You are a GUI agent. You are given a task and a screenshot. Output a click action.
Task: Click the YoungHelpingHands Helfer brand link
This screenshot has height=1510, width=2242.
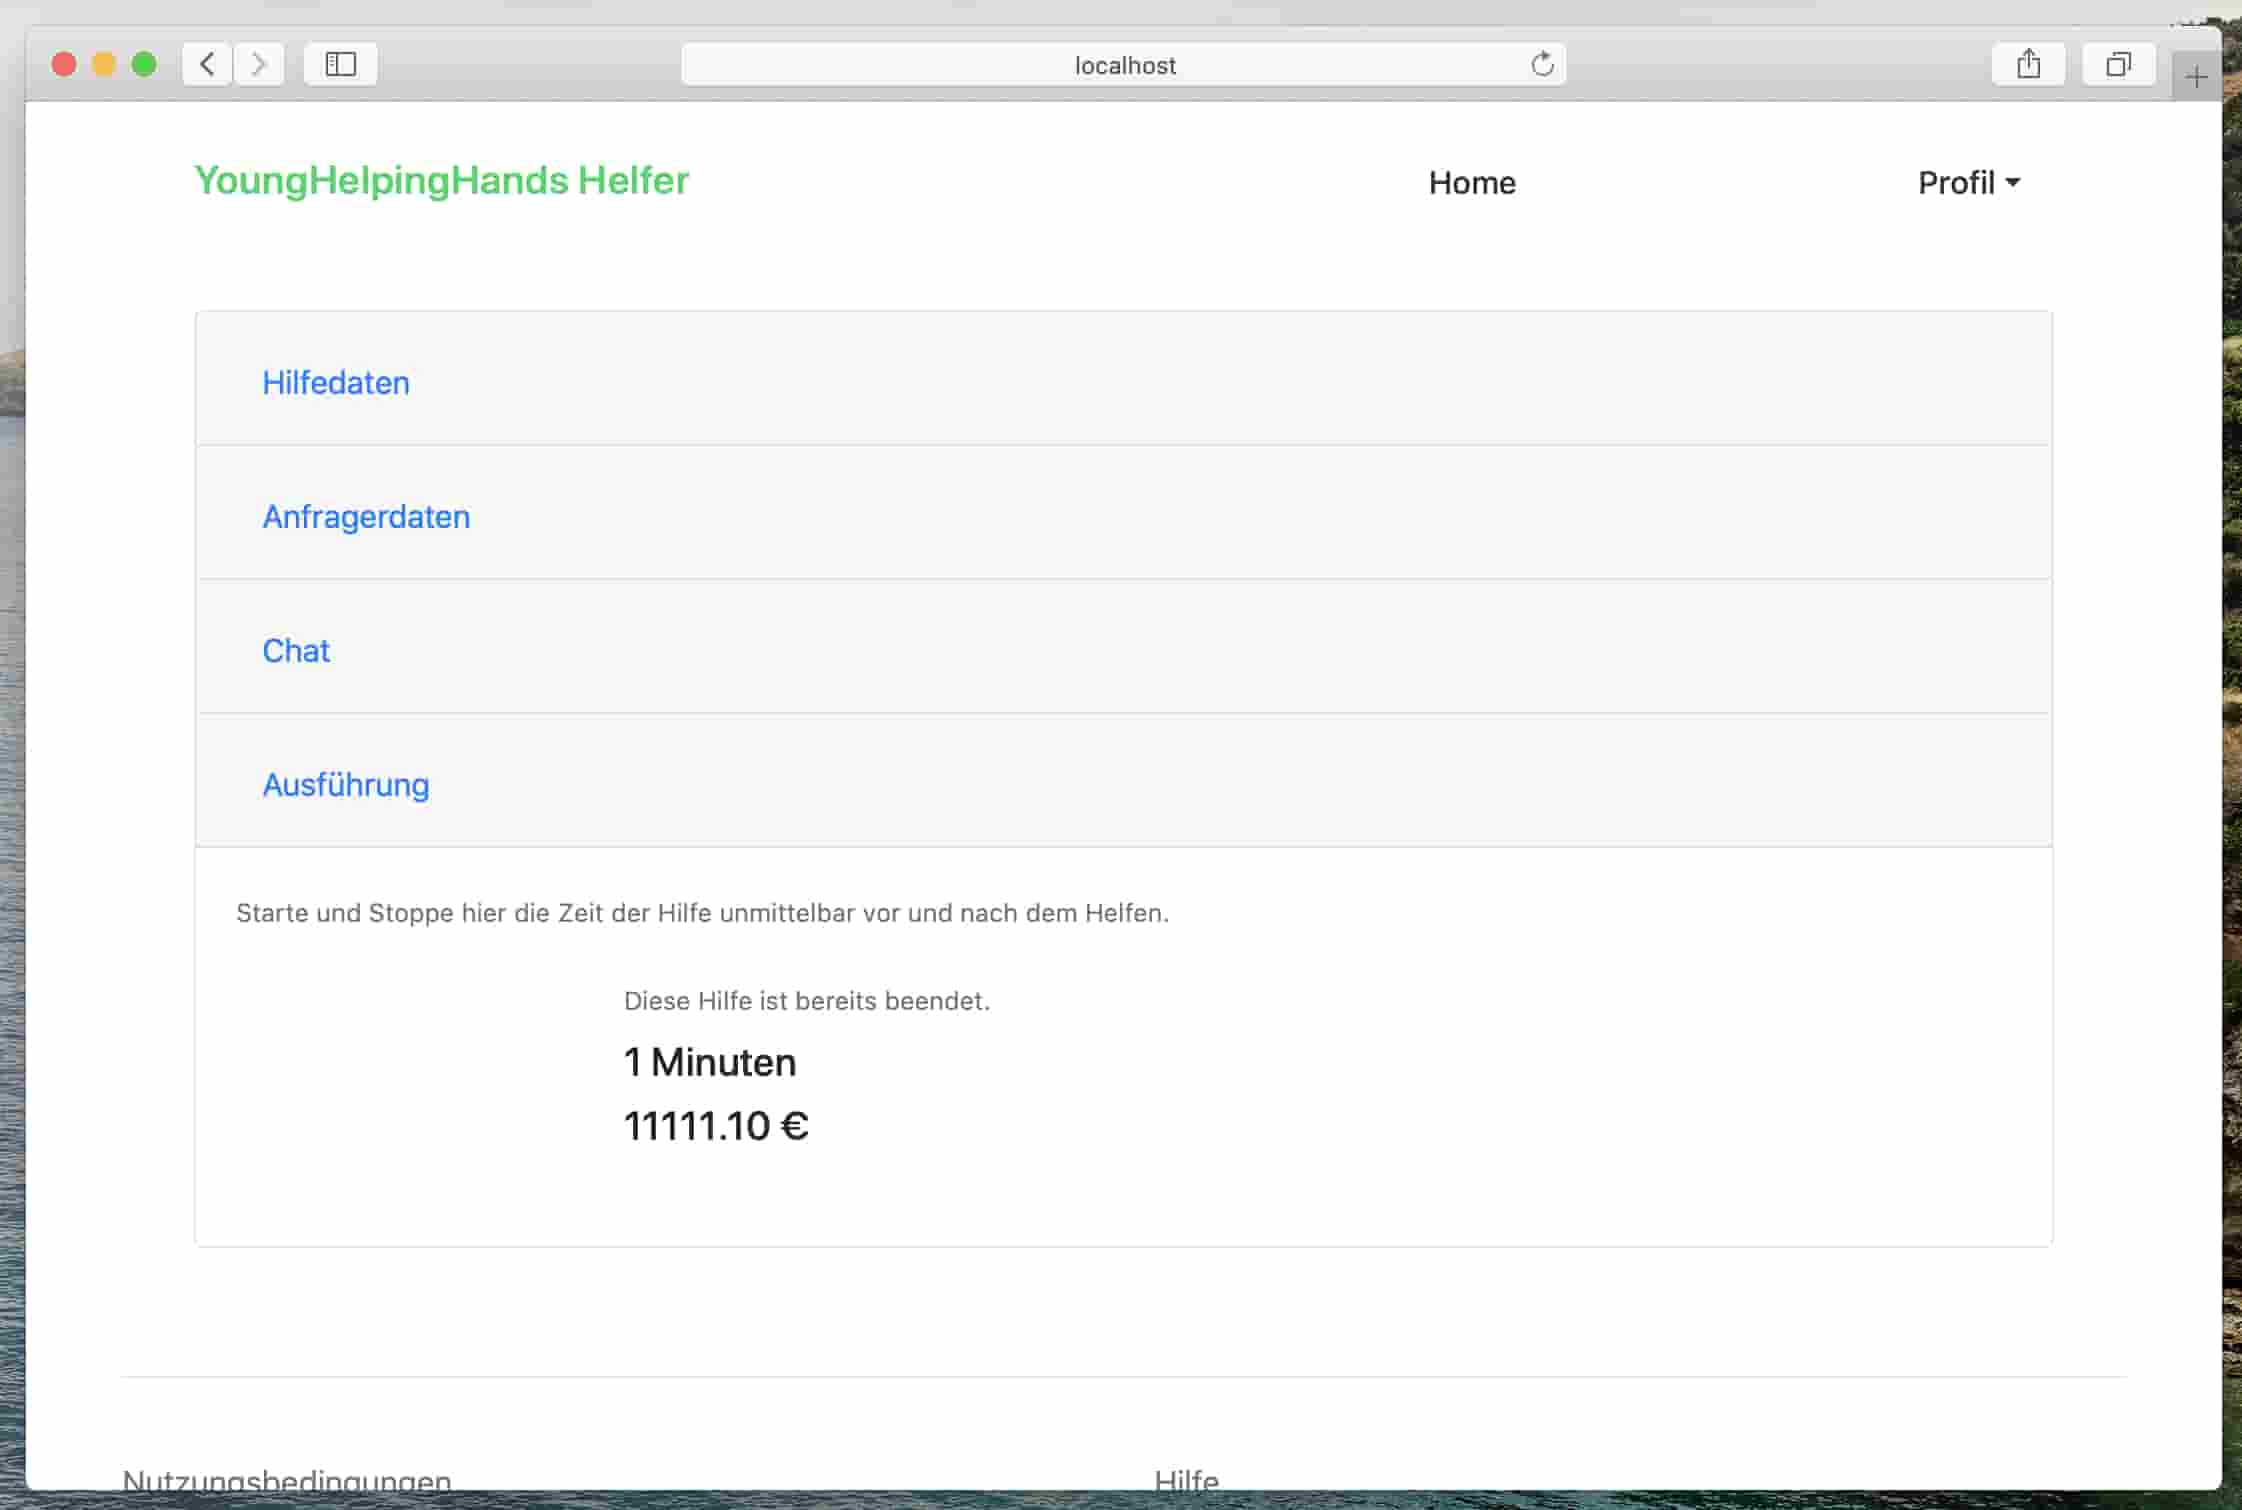pyautogui.click(x=441, y=181)
